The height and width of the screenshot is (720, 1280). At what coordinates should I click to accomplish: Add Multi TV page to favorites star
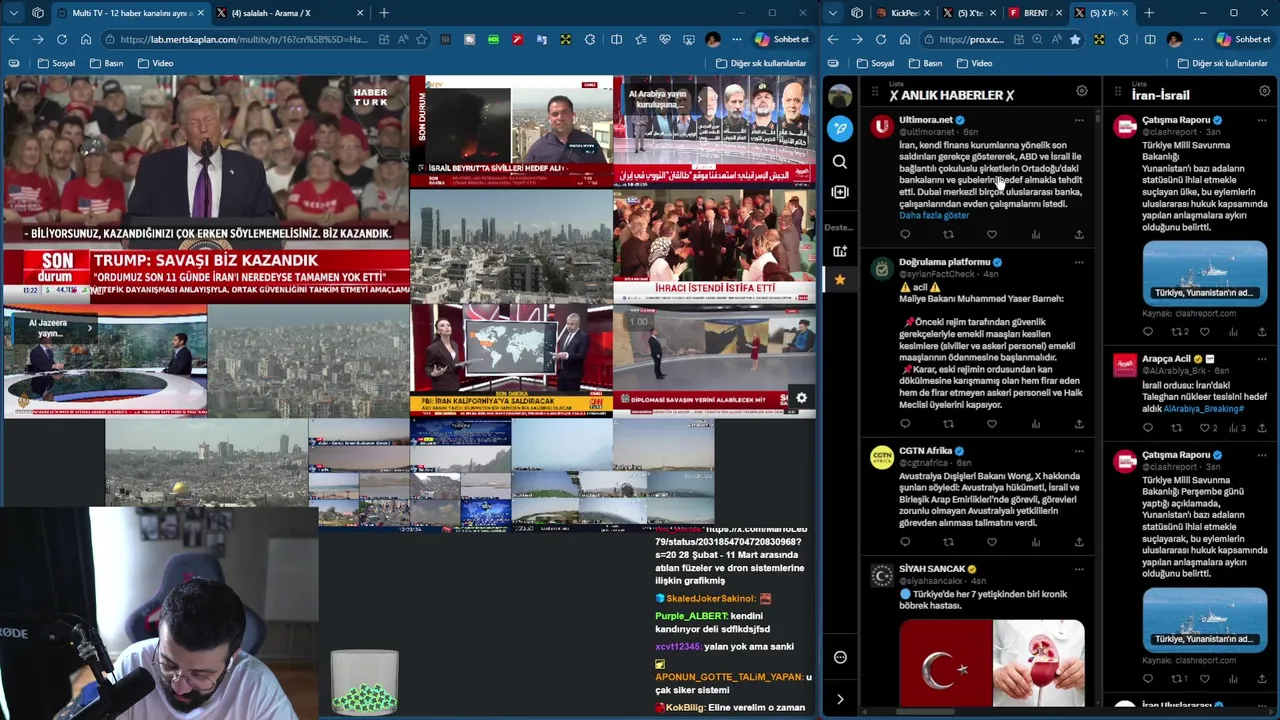(422, 39)
